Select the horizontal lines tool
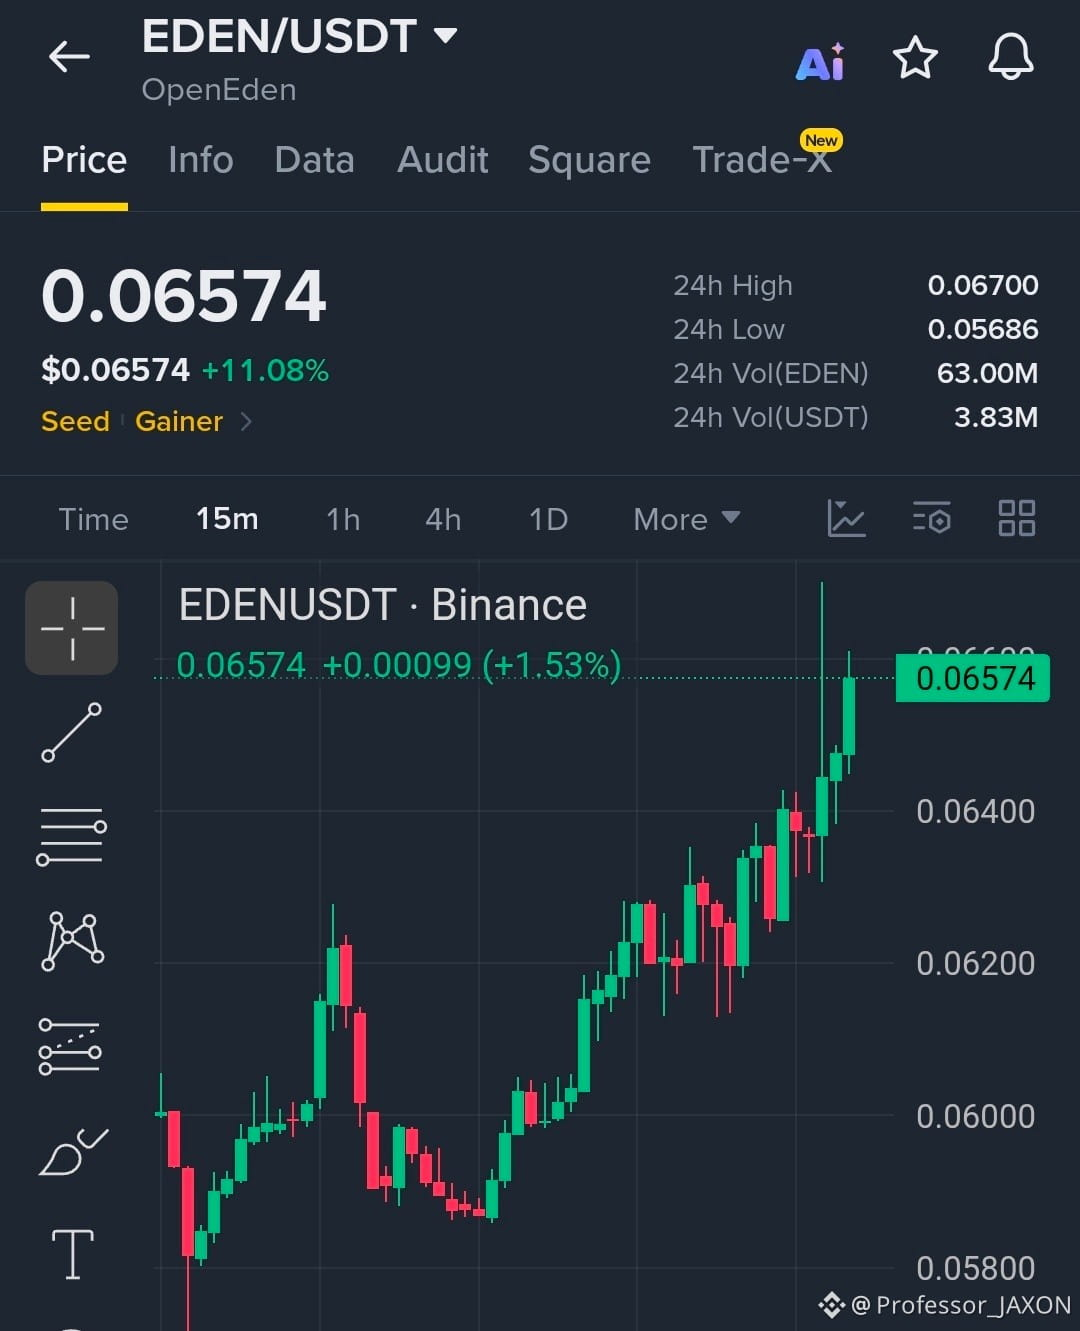This screenshot has height=1331, width=1080. 72,836
